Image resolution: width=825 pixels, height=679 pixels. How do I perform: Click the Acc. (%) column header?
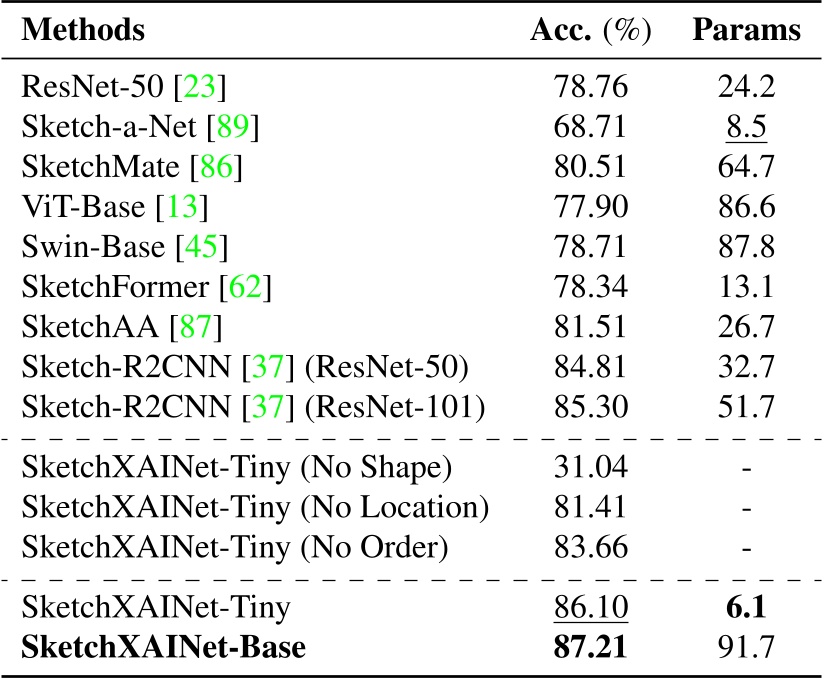pyautogui.click(x=590, y=30)
